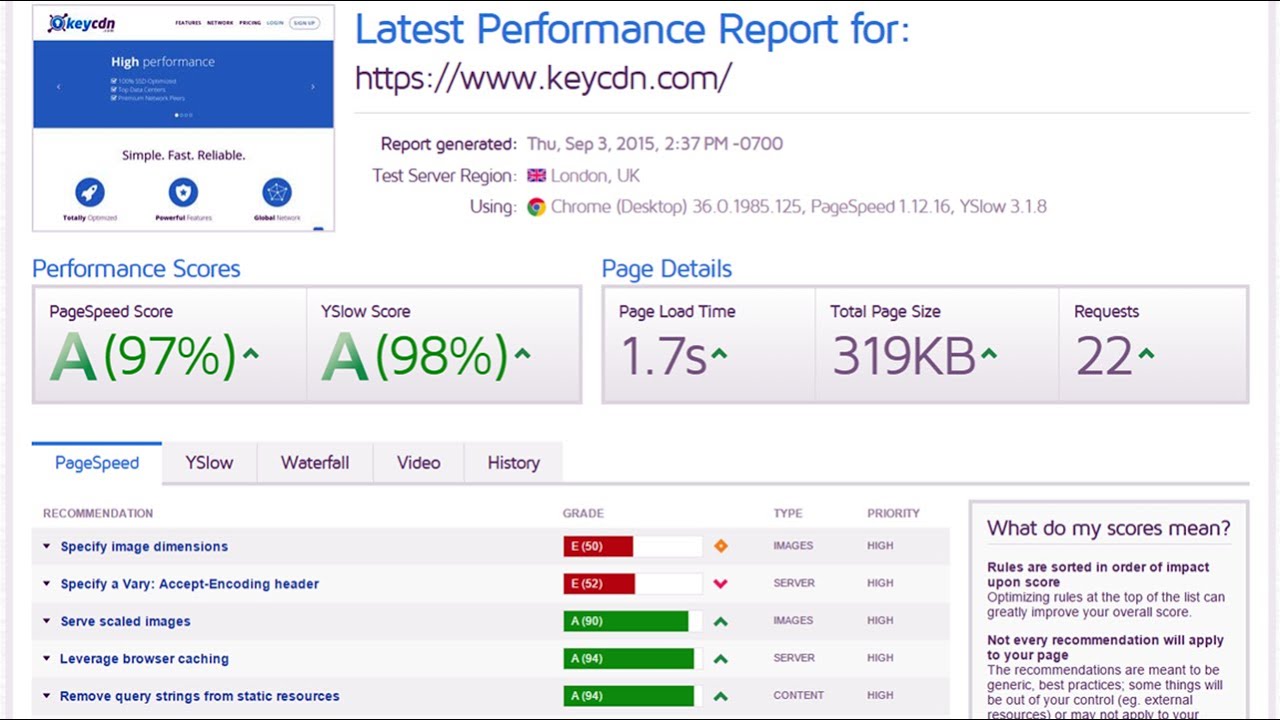The height and width of the screenshot is (720, 1280).
Task: Click the PRIORITY column header
Action: 893,513
